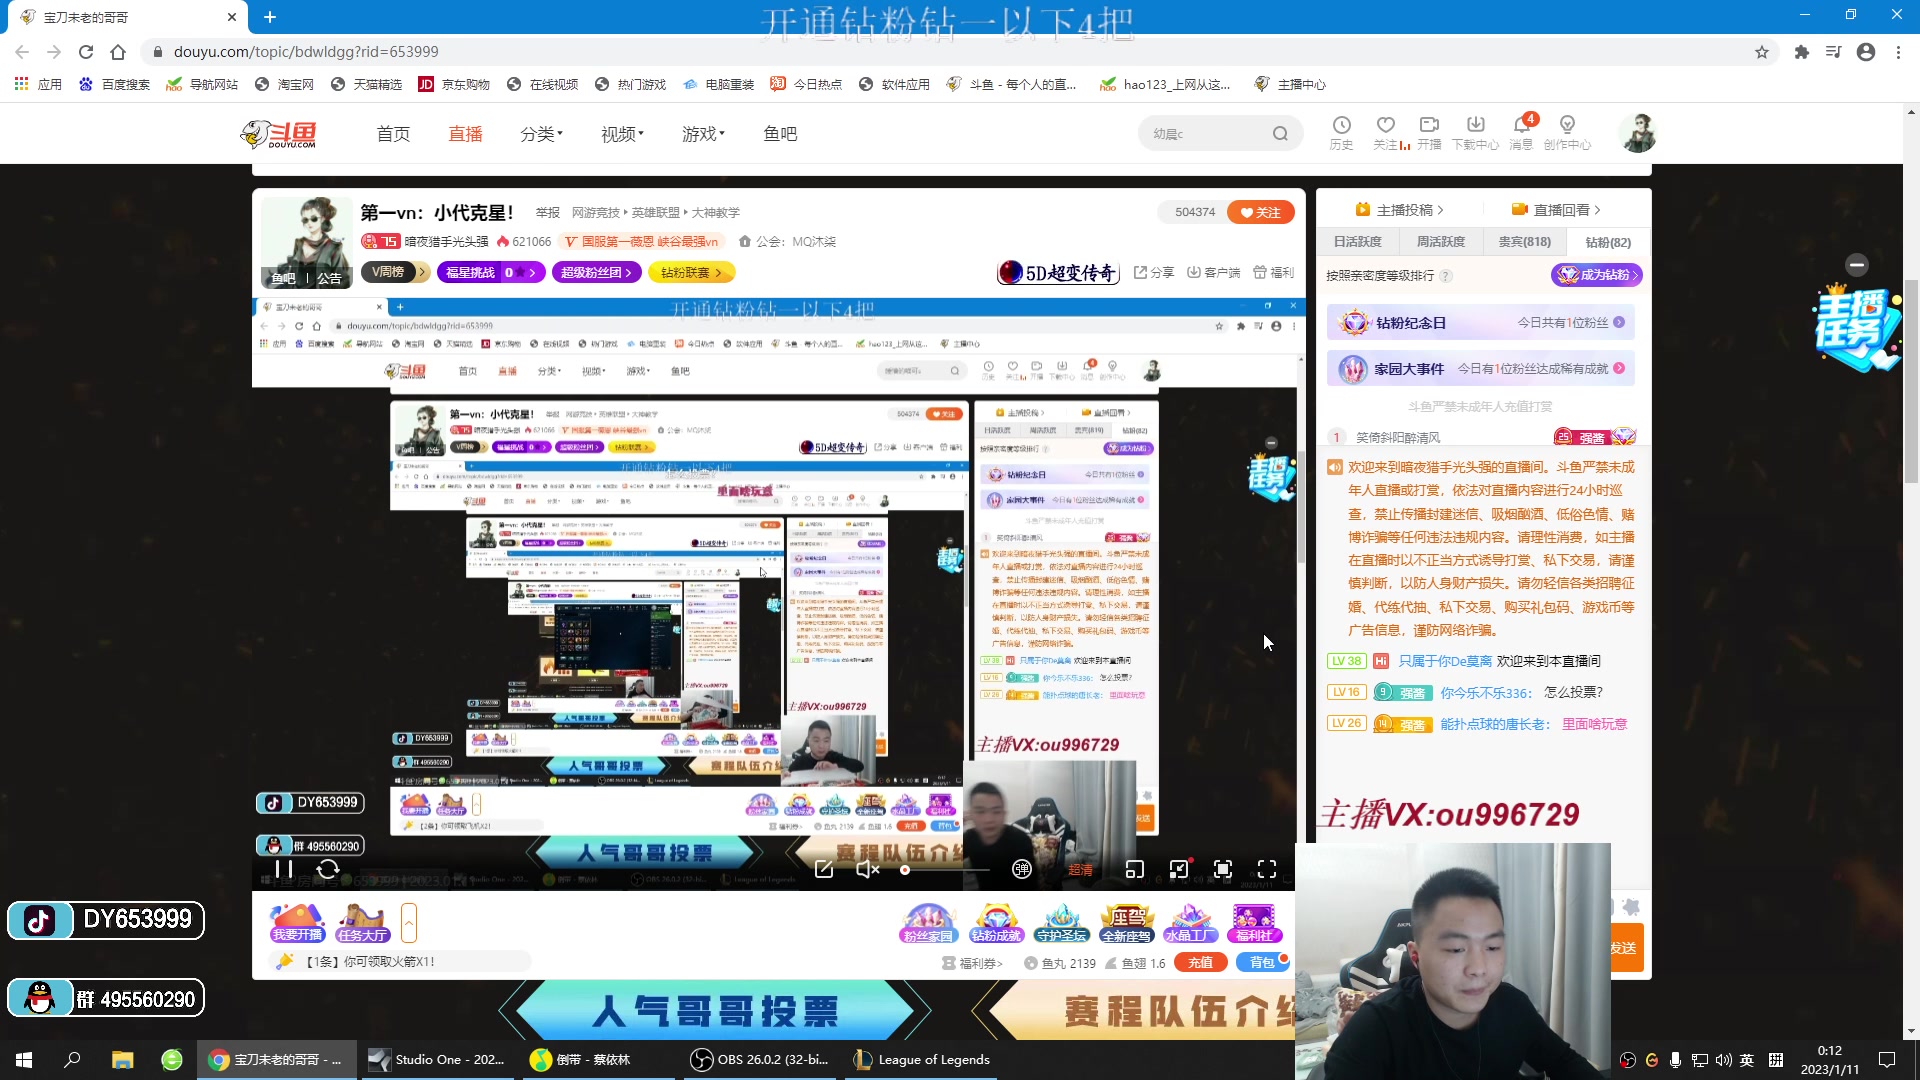Toggle the danmu bullet-comment display
Image resolution: width=1920 pixels, height=1080 pixels.
(1021, 869)
